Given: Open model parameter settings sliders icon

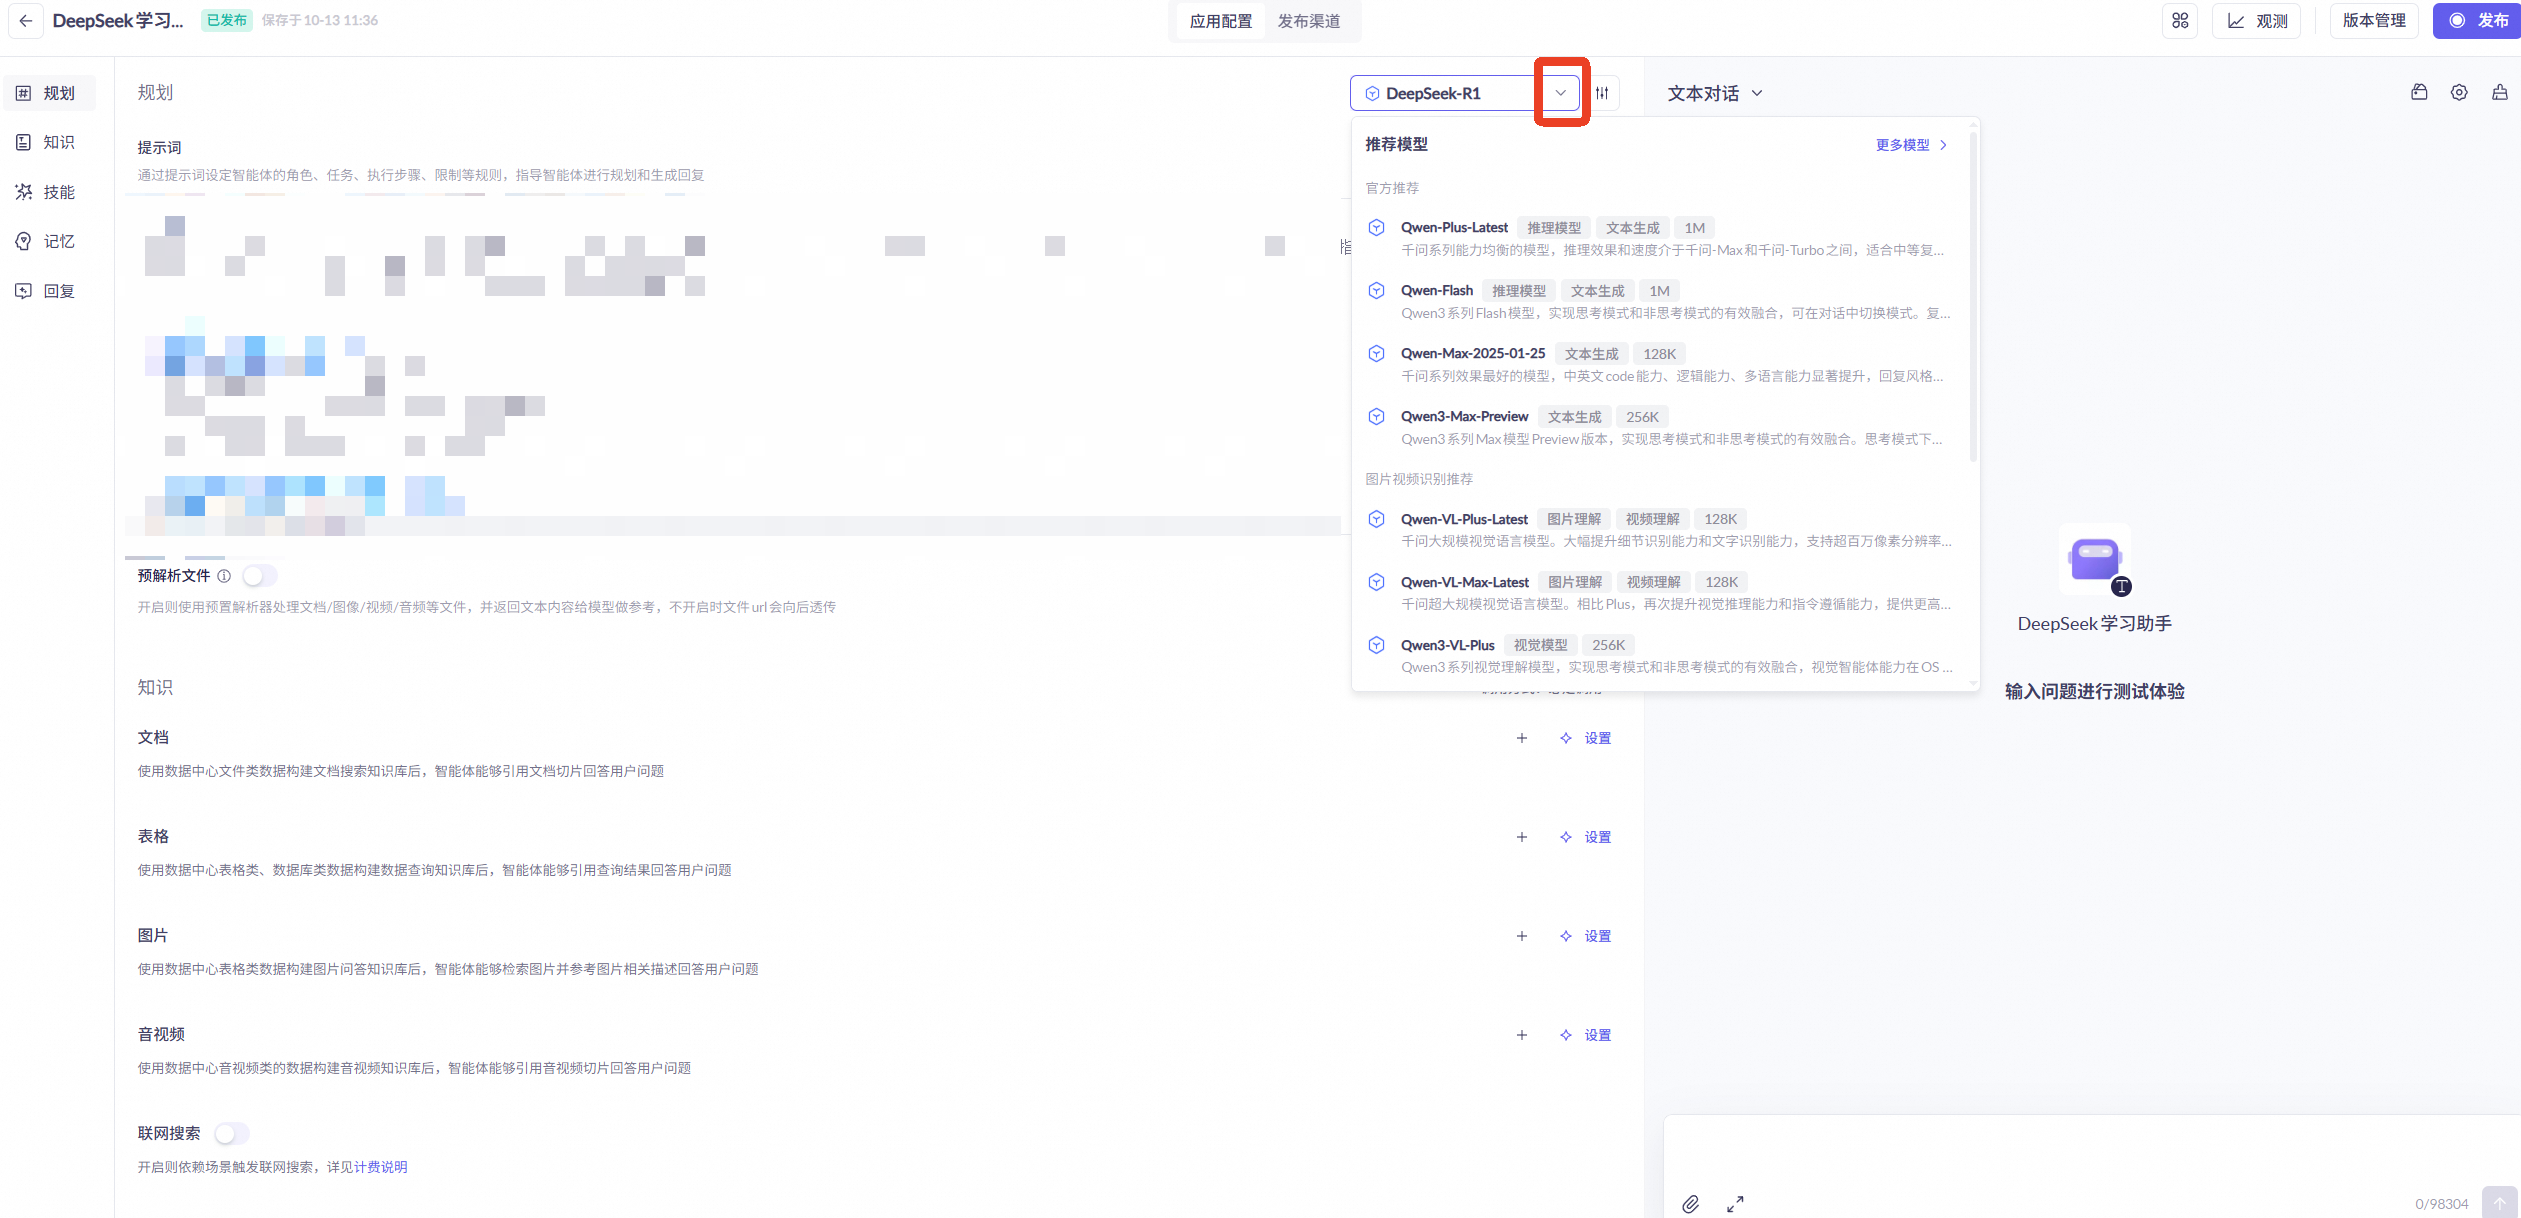Looking at the screenshot, I should (x=1602, y=93).
